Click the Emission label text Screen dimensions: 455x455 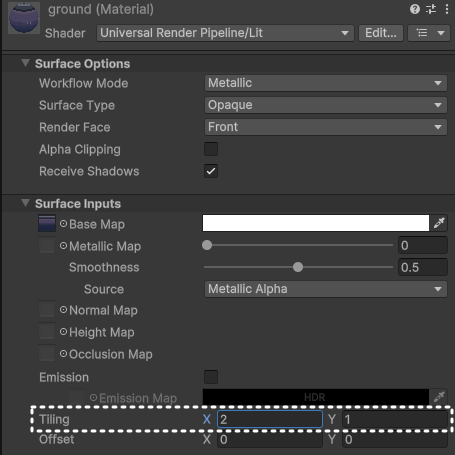tap(64, 377)
